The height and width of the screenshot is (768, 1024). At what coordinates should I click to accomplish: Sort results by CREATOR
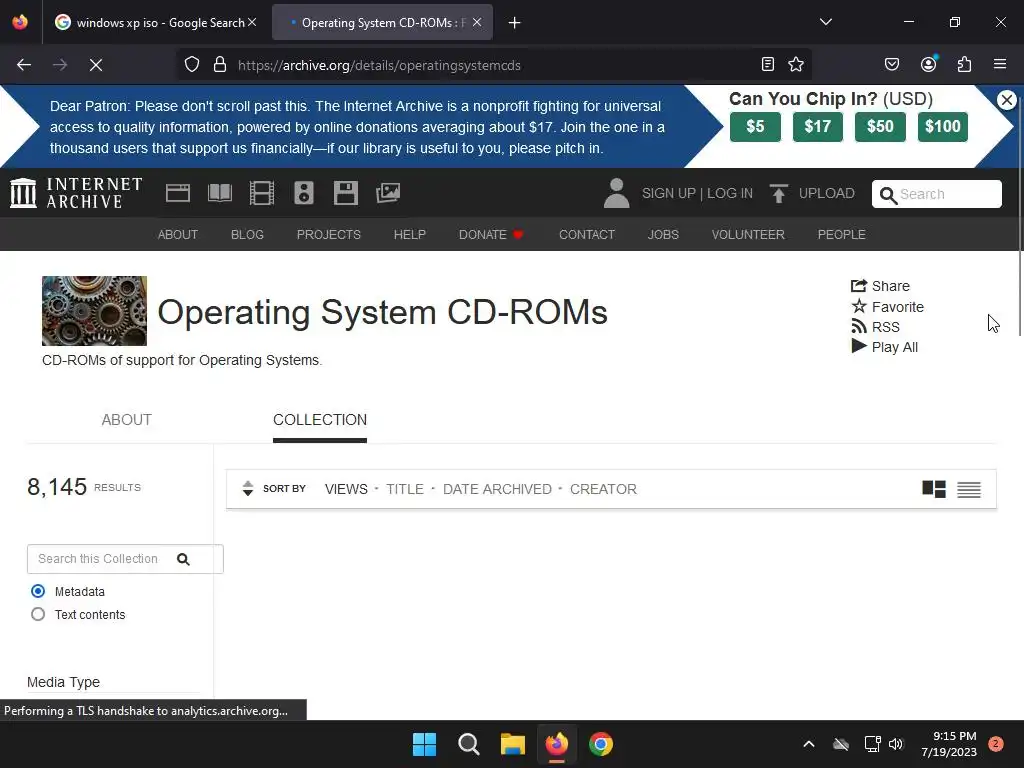coord(603,489)
